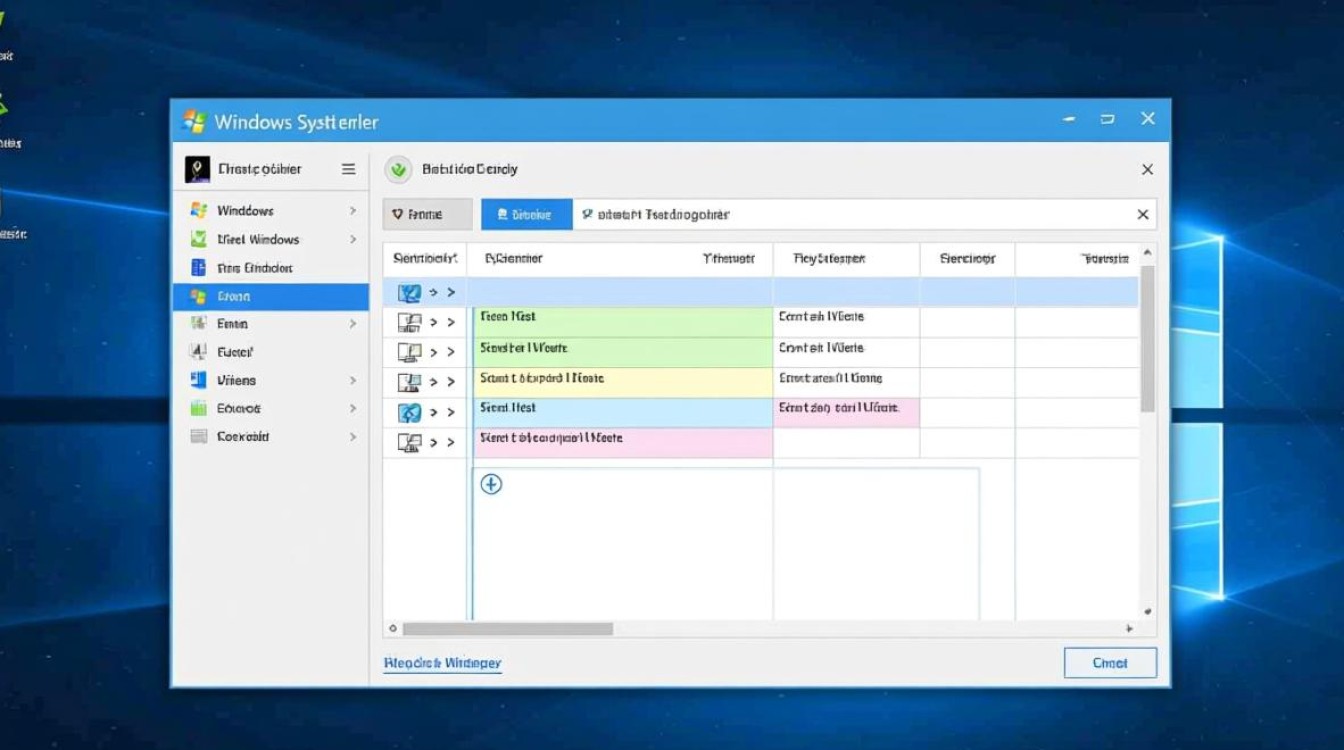Expand the 'Windows' sidebar item using its chevron

click(353, 211)
